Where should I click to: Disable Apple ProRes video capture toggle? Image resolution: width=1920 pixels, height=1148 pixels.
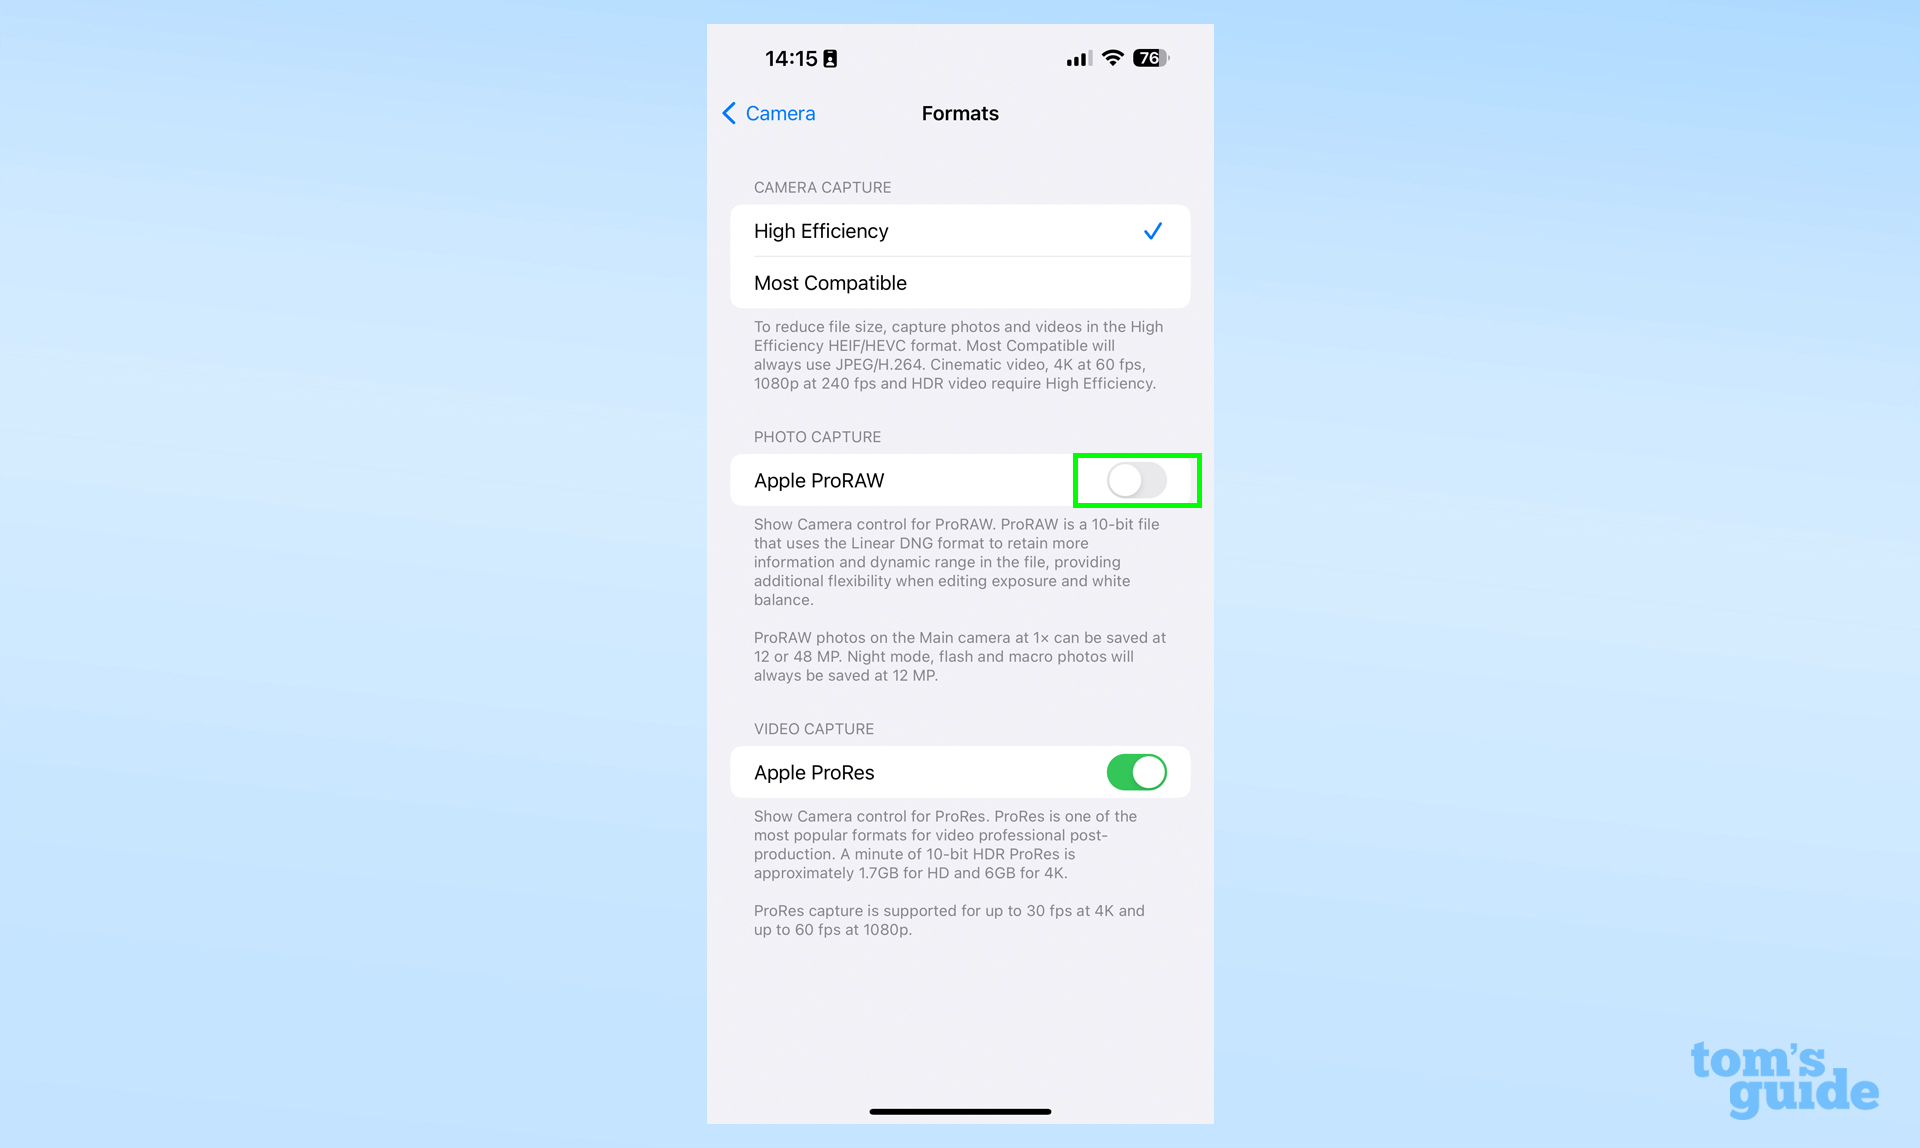tap(1136, 771)
